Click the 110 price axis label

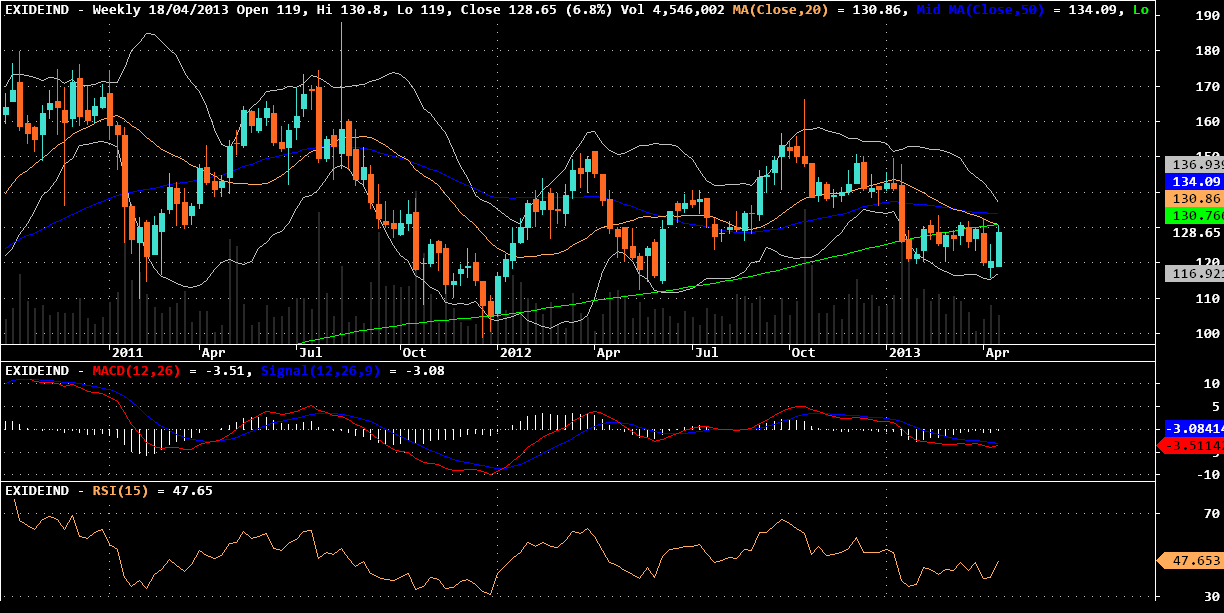(x=1208, y=298)
